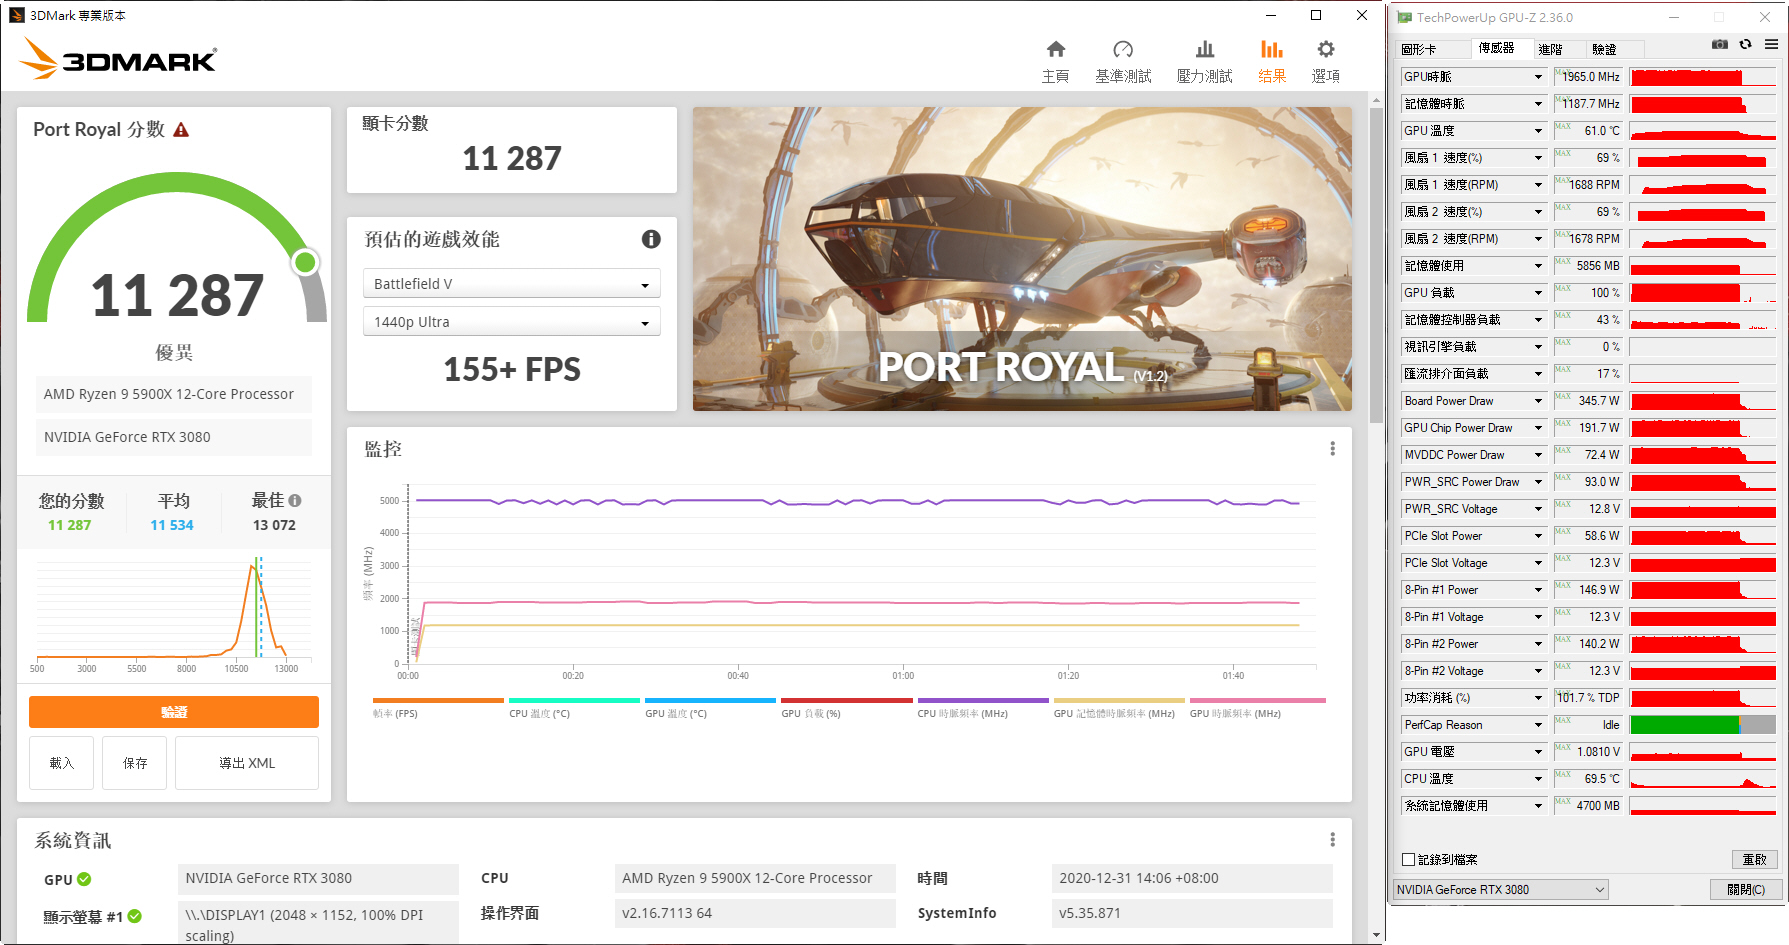1789x945 pixels.
Task: Click the 101.7 % TDP value in GPU-Z
Action: (1588, 698)
